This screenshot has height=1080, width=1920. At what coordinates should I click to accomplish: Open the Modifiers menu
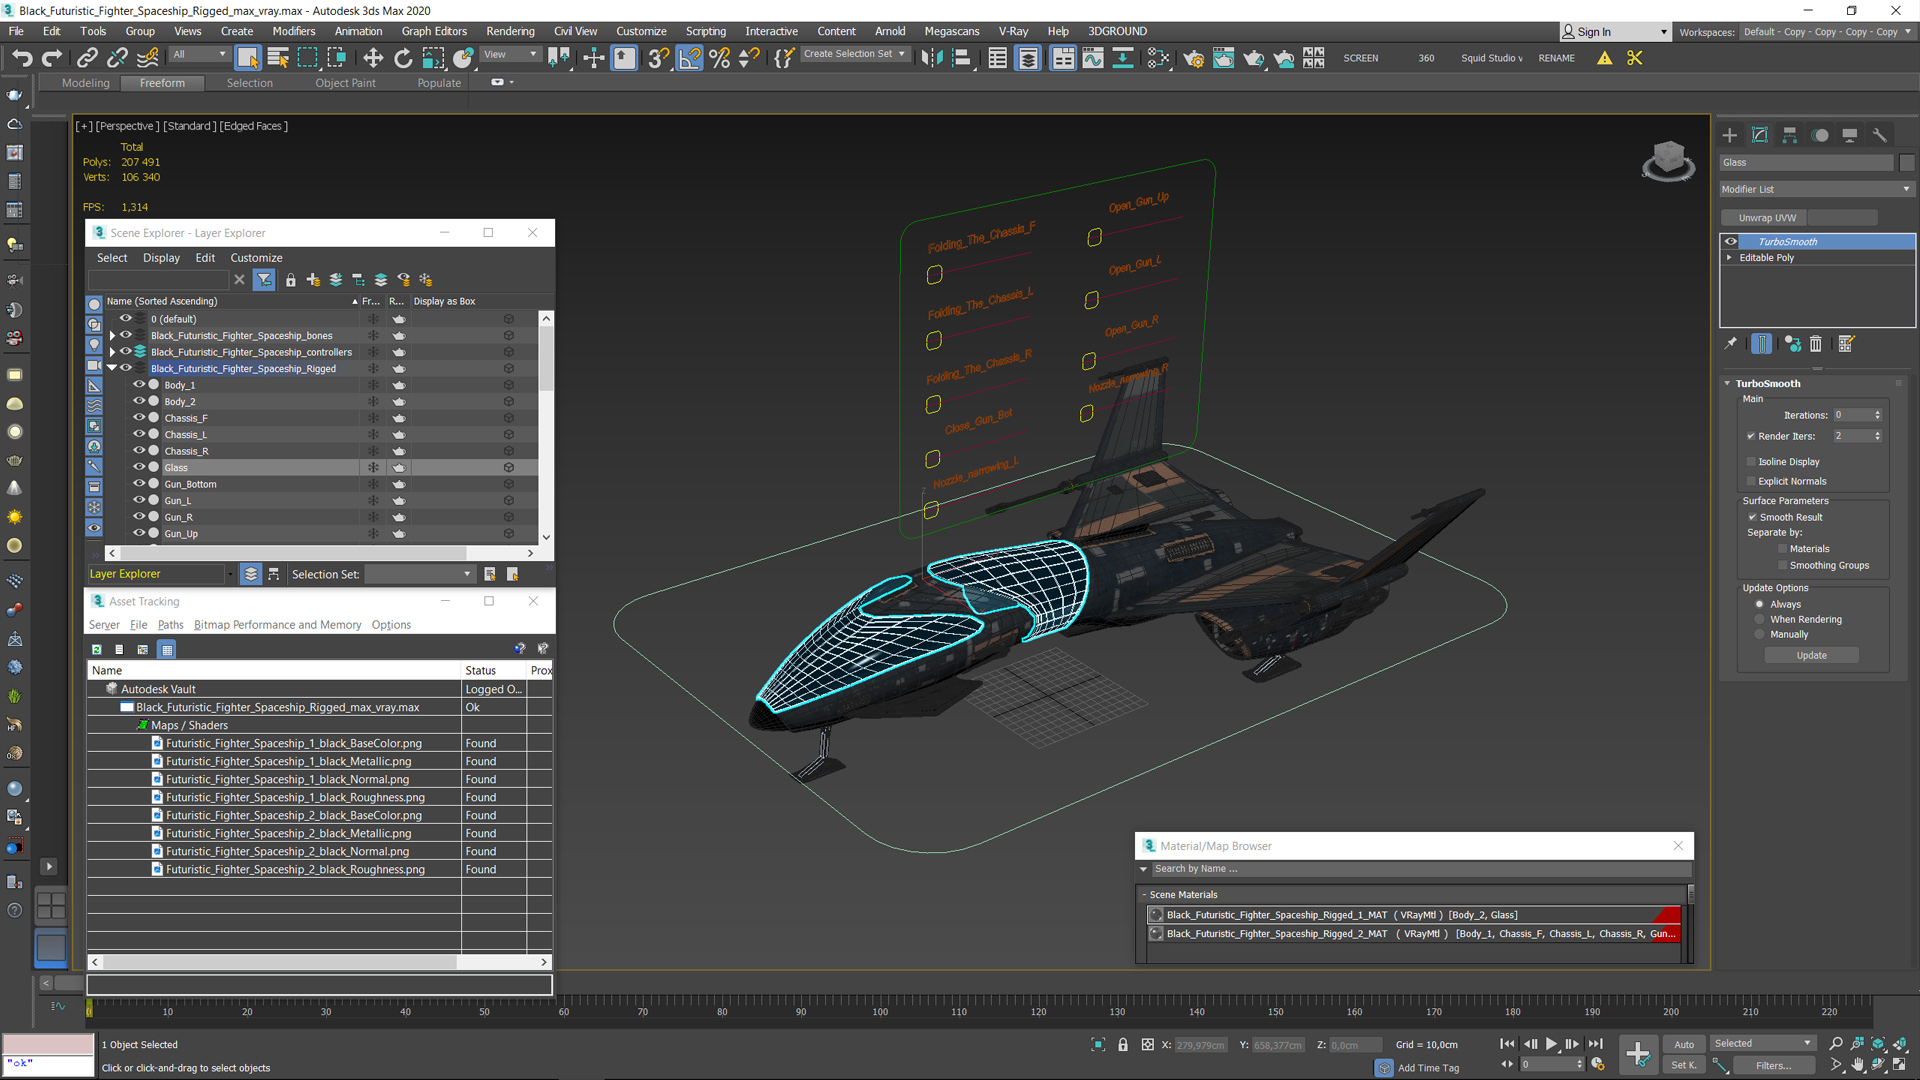tap(294, 31)
